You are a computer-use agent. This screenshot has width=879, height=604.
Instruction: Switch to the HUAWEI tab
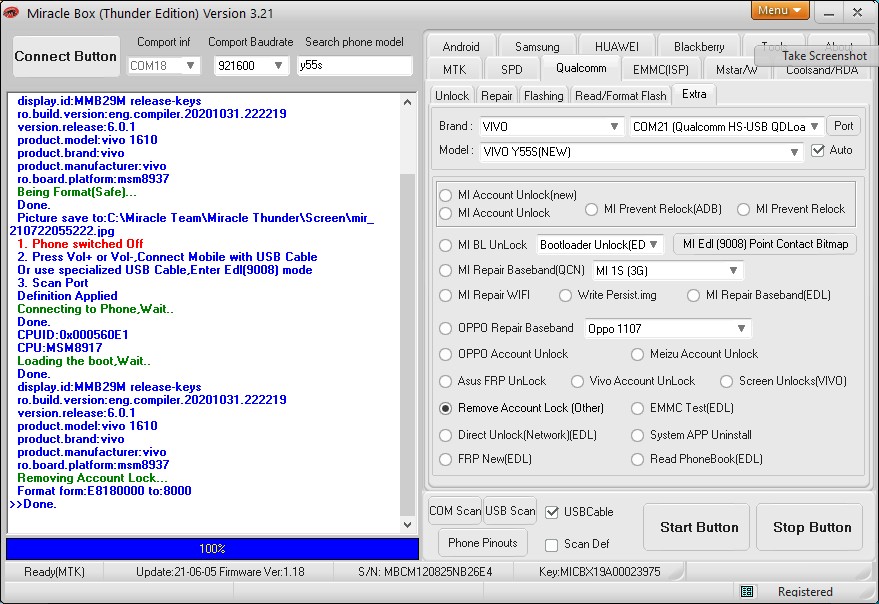[x=617, y=47]
